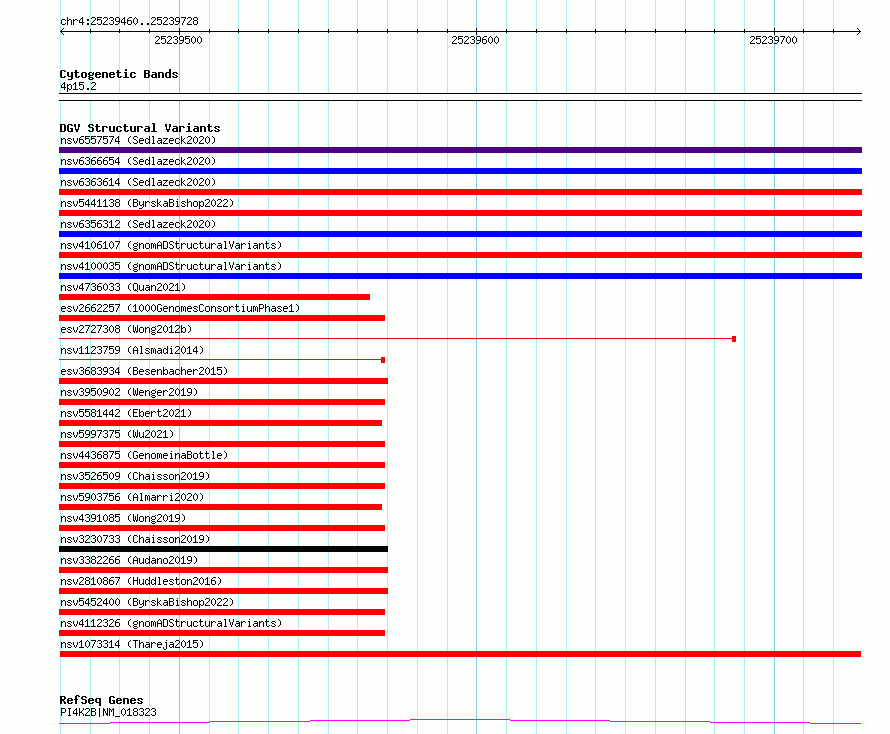Click the black bar of nsv3230733
Viewport: 890px width, 734px height.
(224, 549)
